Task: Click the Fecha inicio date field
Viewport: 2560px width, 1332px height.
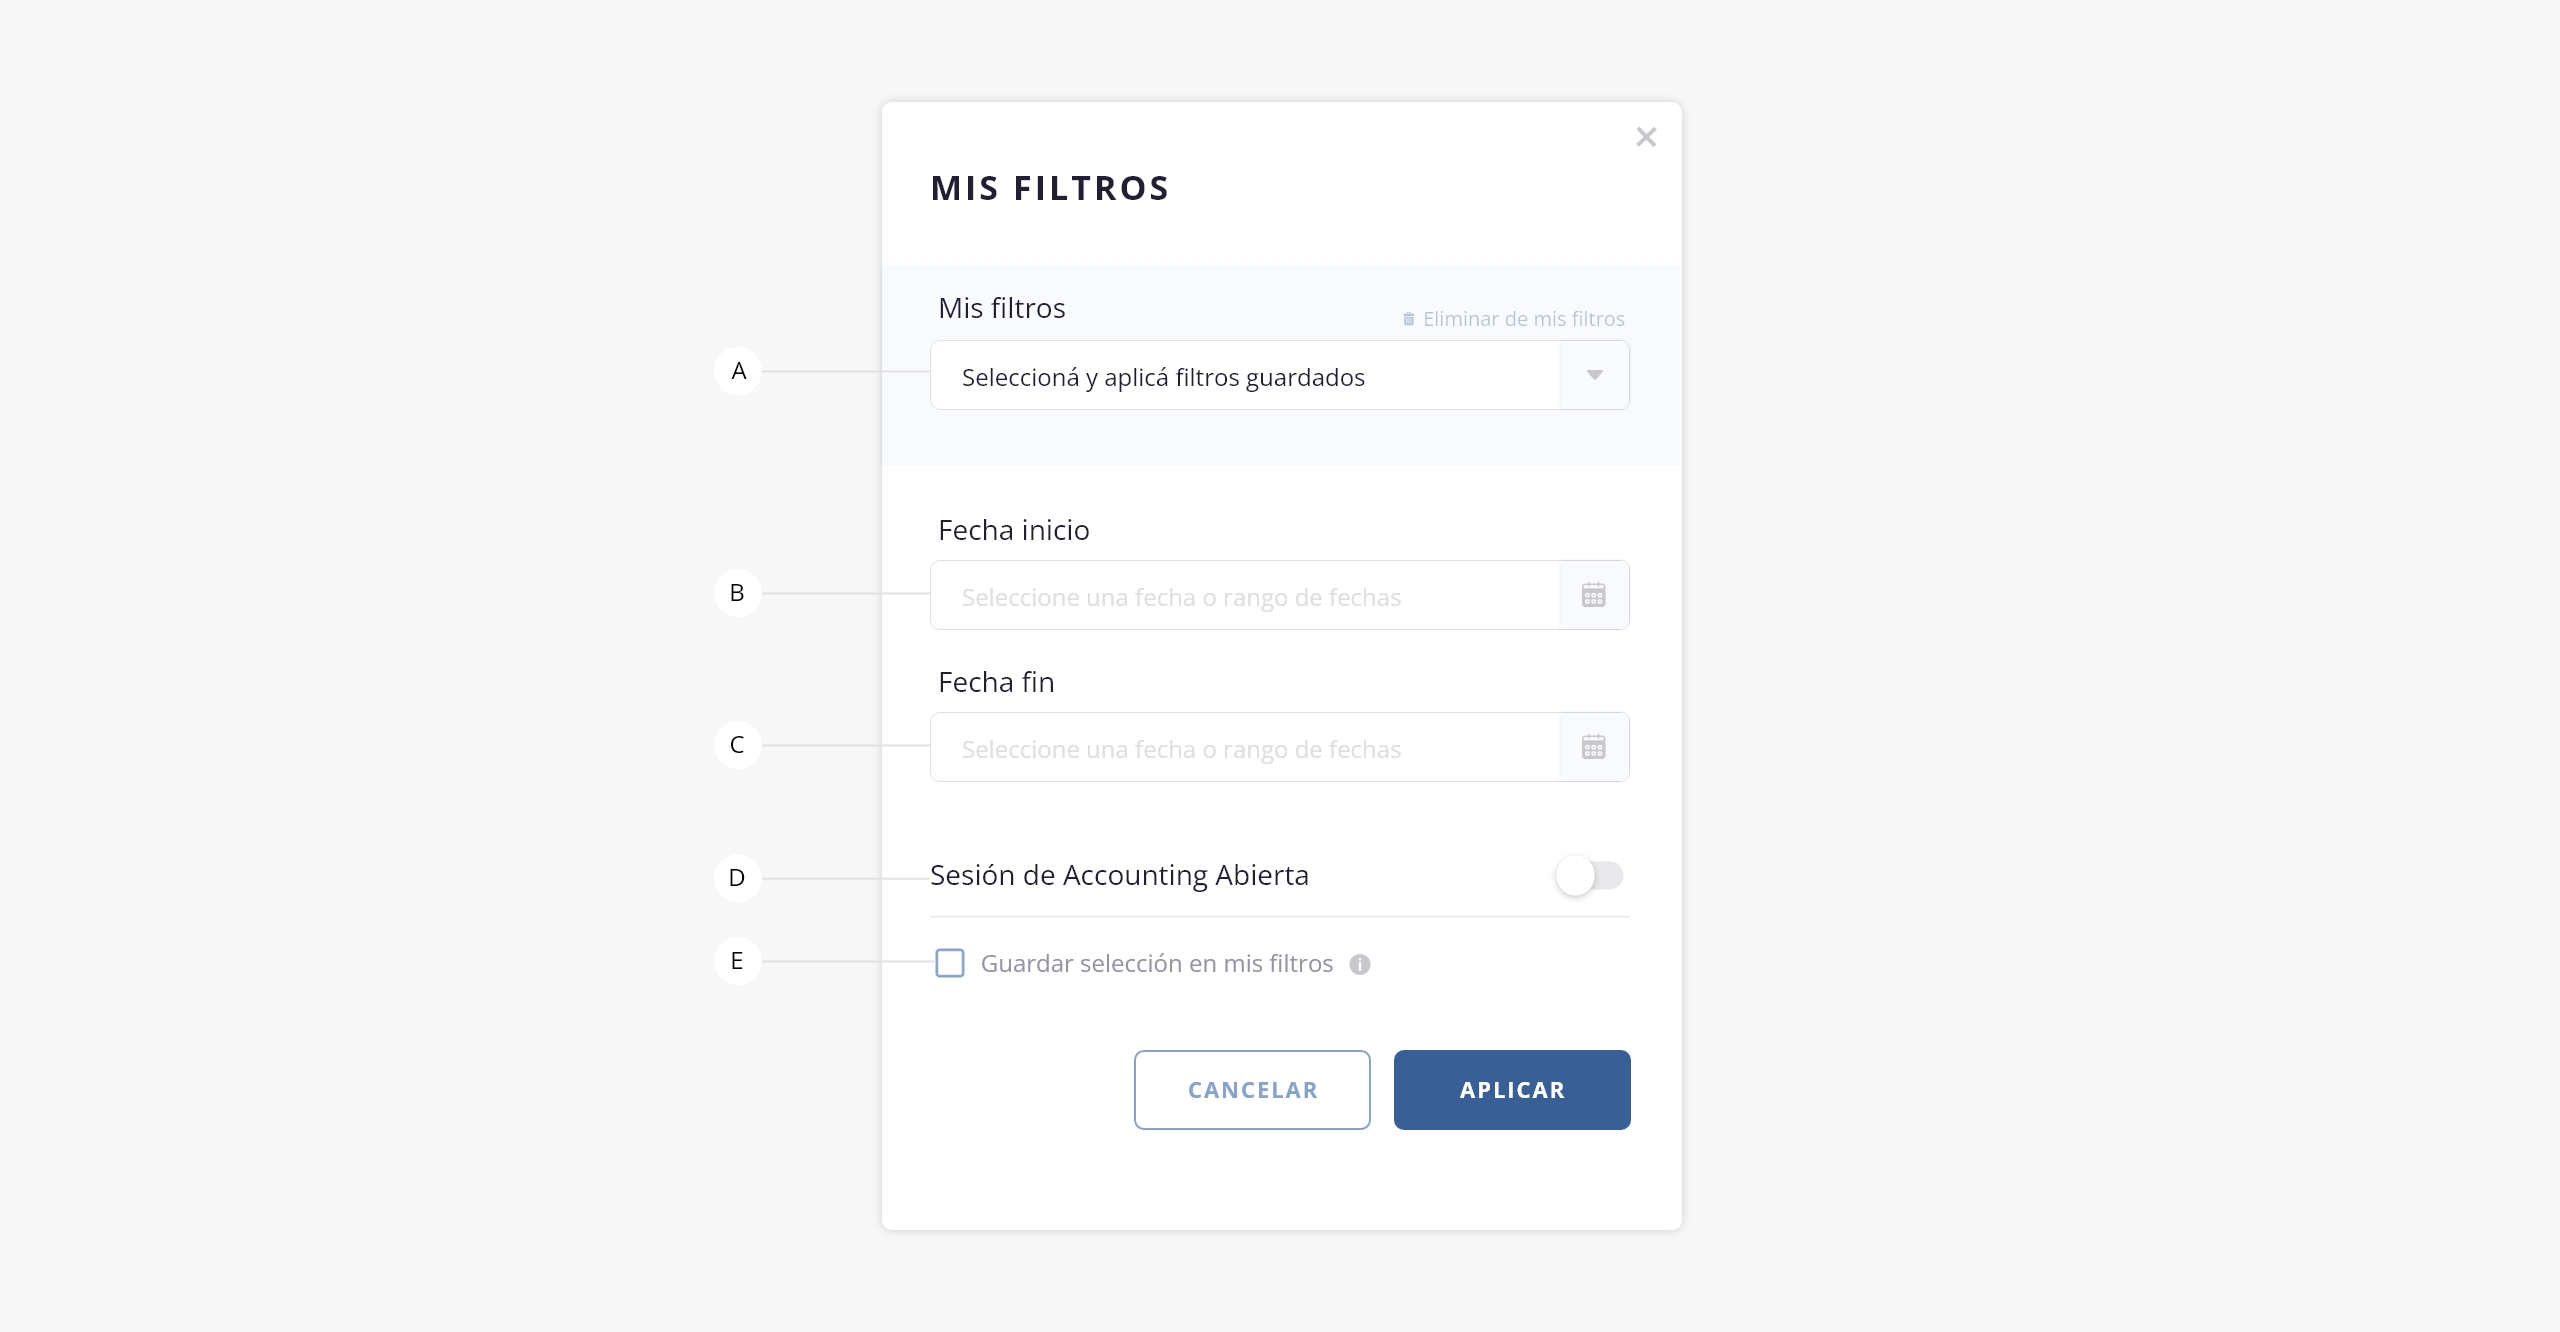Action: pyautogui.click(x=1244, y=596)
